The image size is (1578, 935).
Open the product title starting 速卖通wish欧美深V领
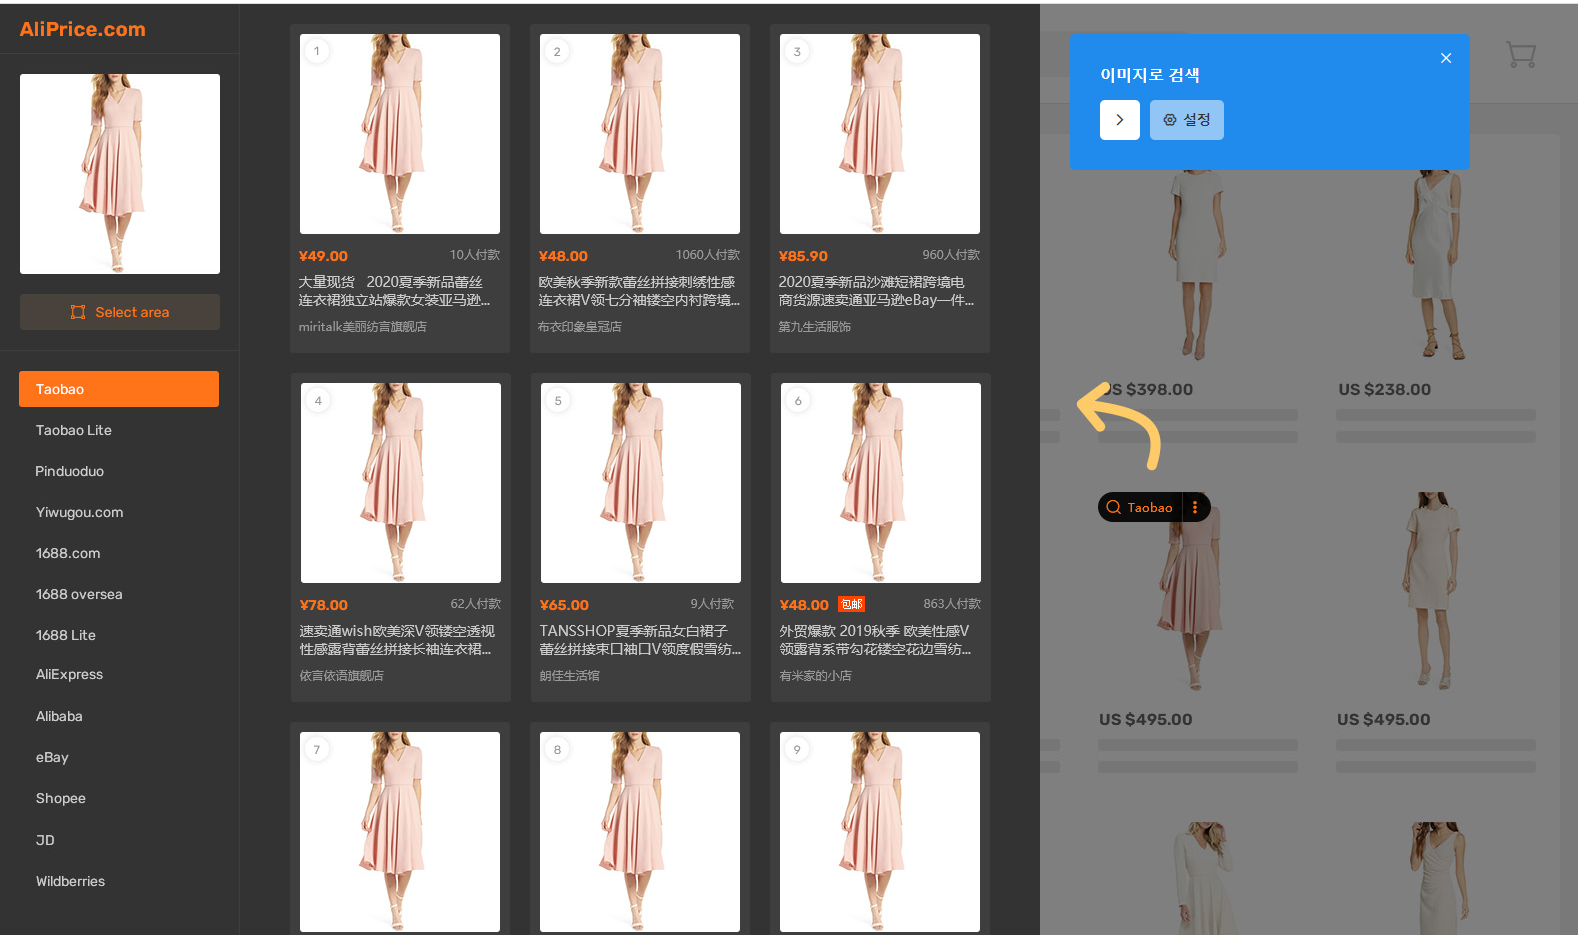tap(397, 640)
